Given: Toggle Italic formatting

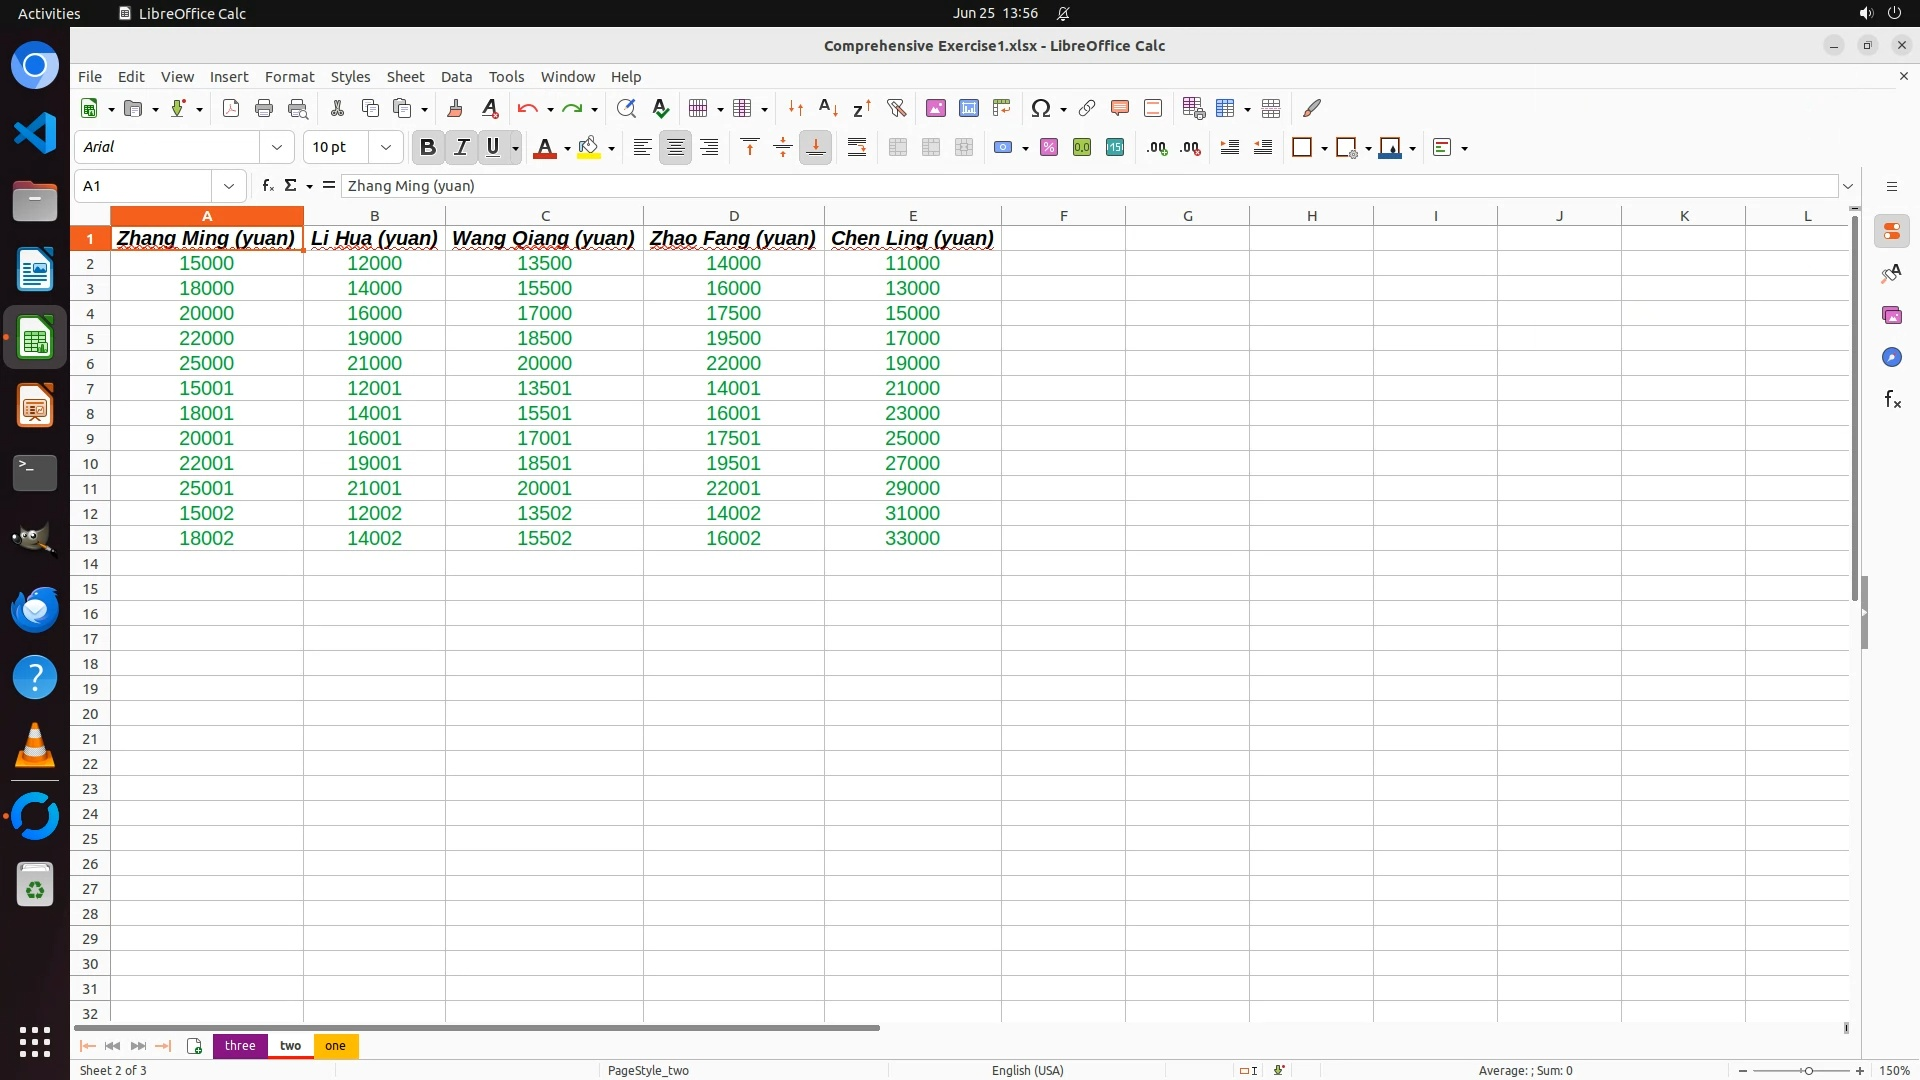Looking at the screenshot, I should pos(461,147).
